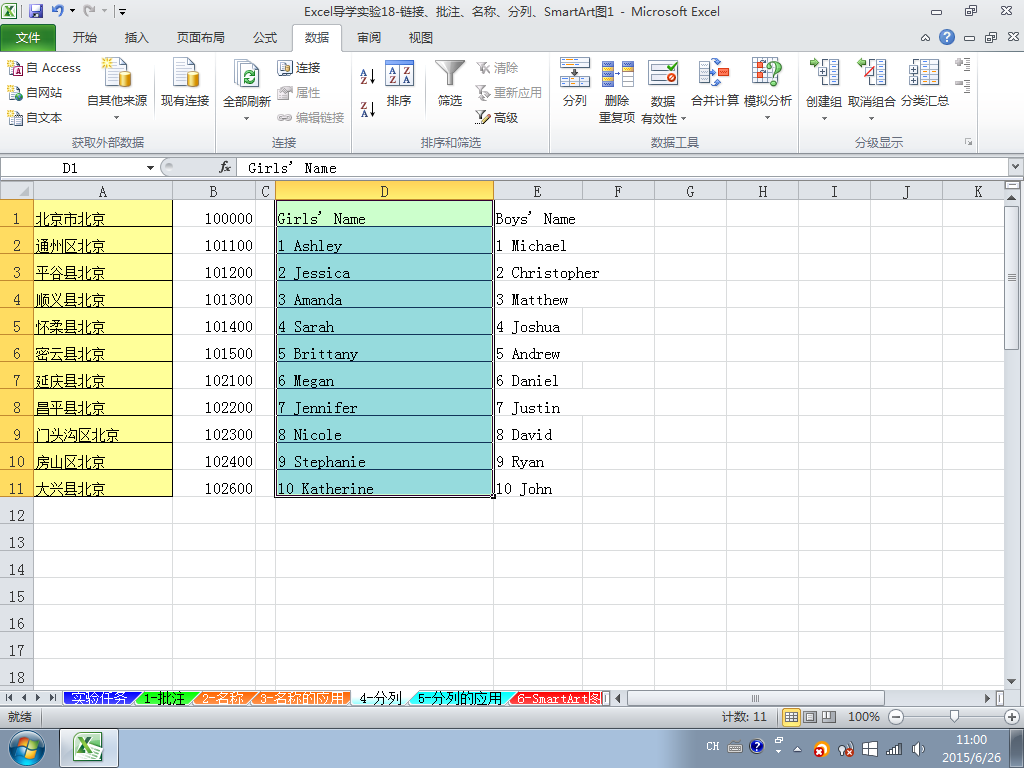
Task: Click the Advanced filter (高级) option
Action: coord(496,118)
